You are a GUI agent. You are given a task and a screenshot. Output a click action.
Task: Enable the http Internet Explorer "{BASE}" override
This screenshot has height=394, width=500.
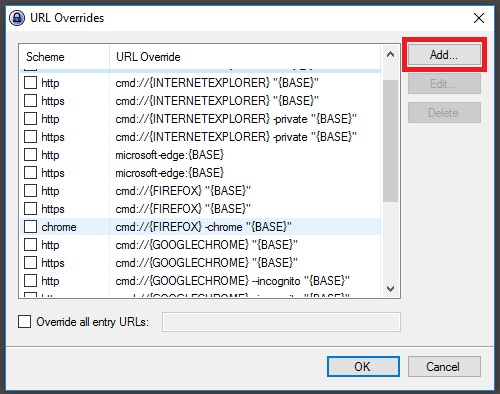click(30, 83)
